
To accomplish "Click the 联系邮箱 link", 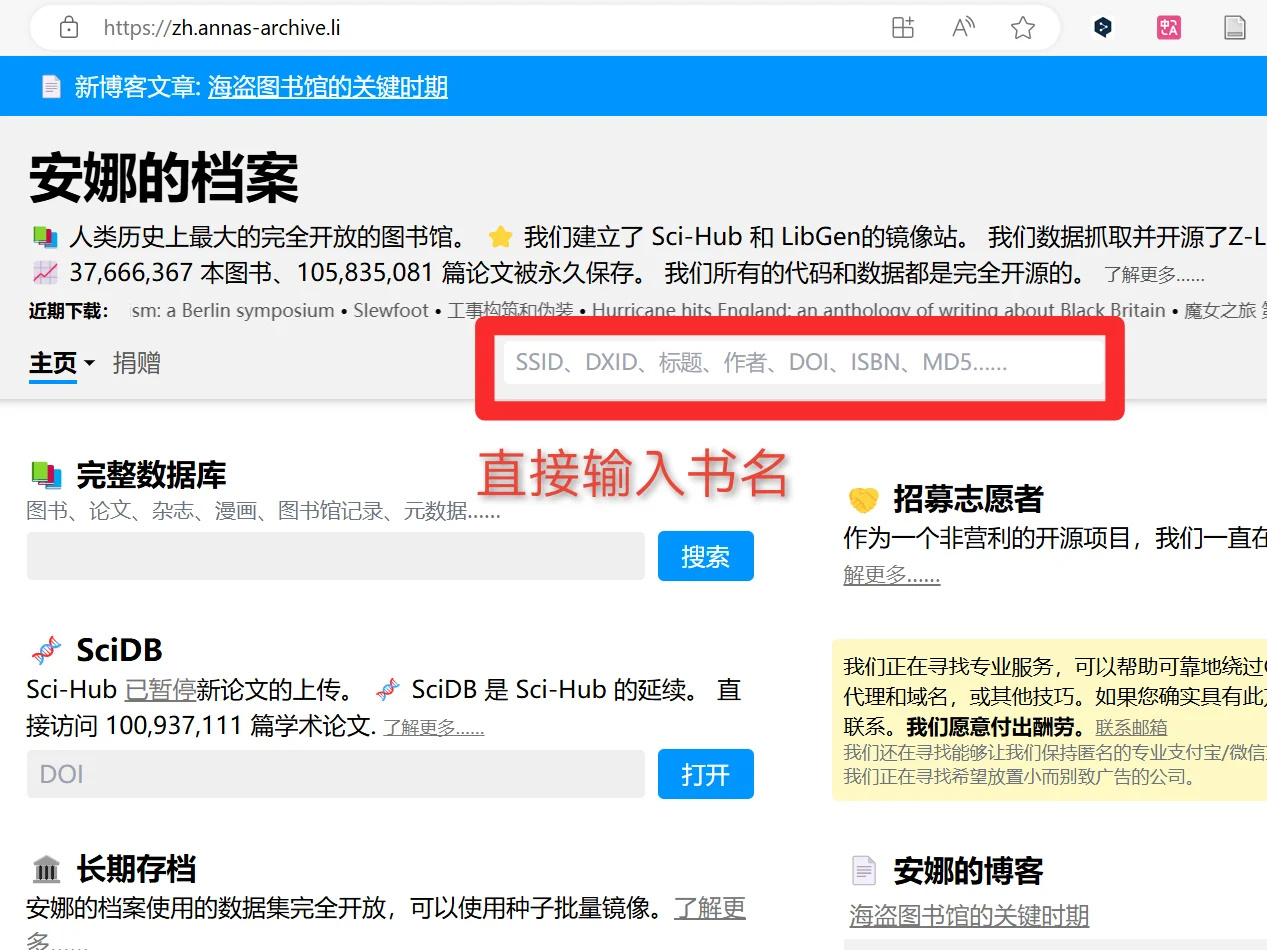I will point(1131,727).
